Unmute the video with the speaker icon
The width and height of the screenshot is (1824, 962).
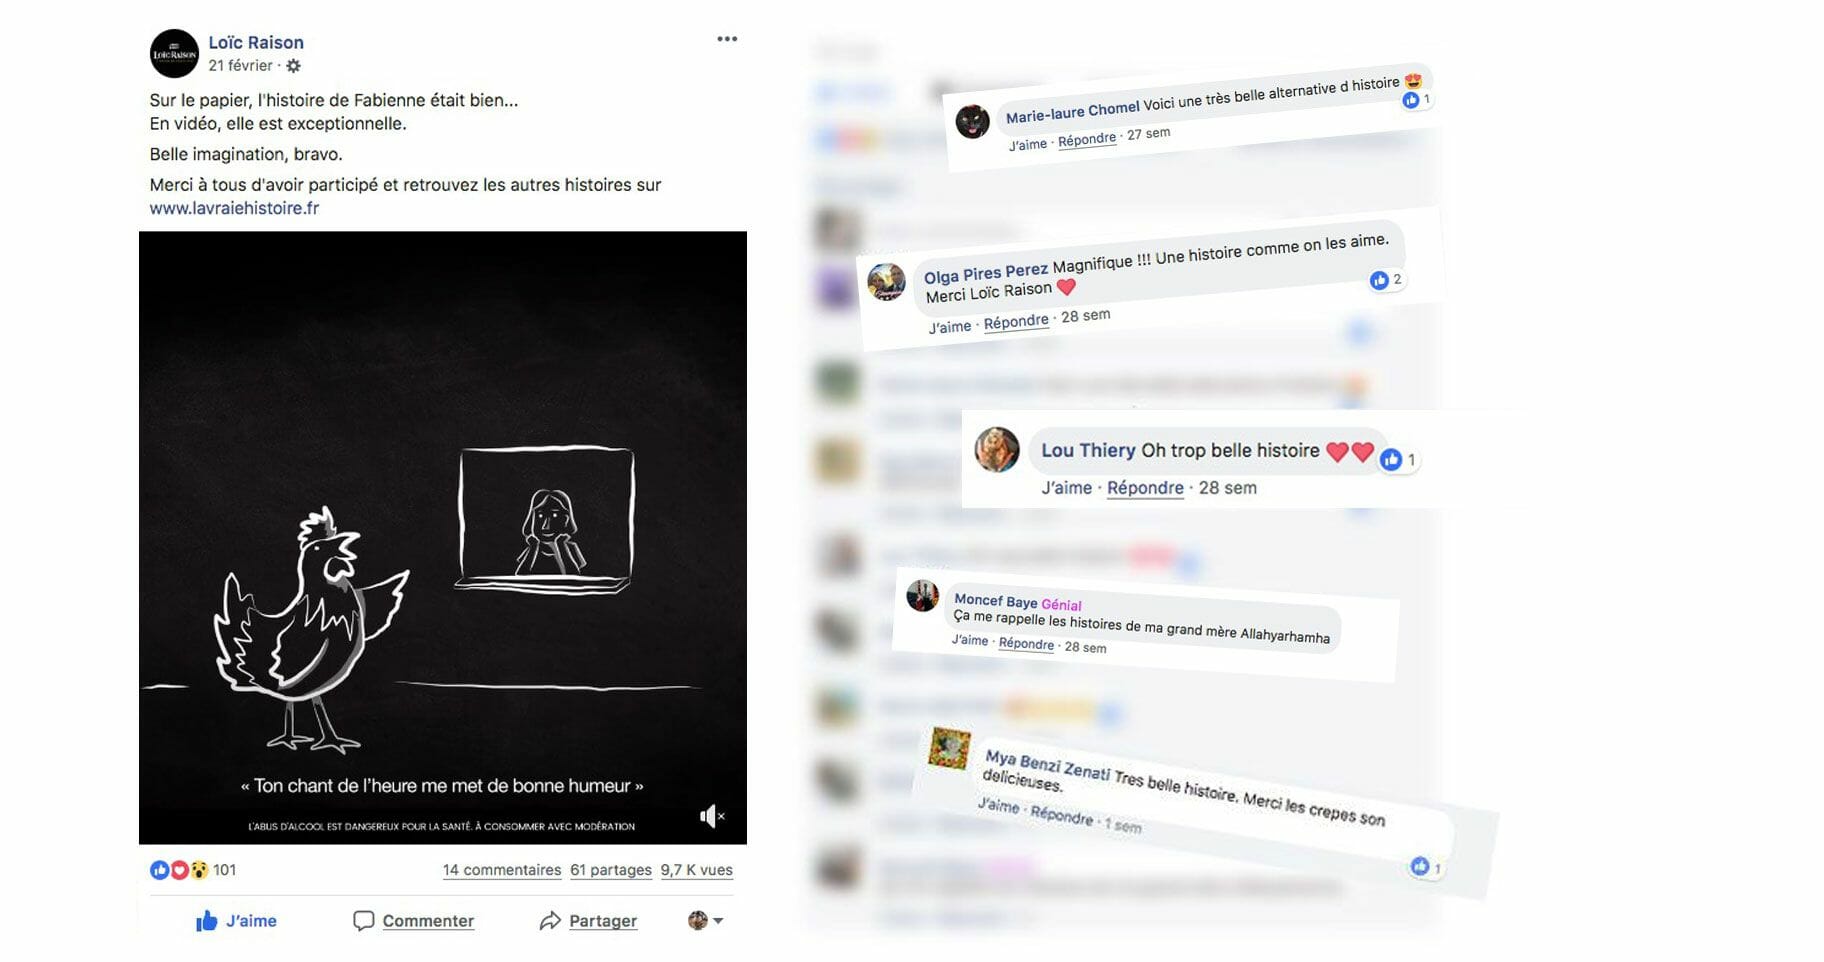tap(711, 817)
